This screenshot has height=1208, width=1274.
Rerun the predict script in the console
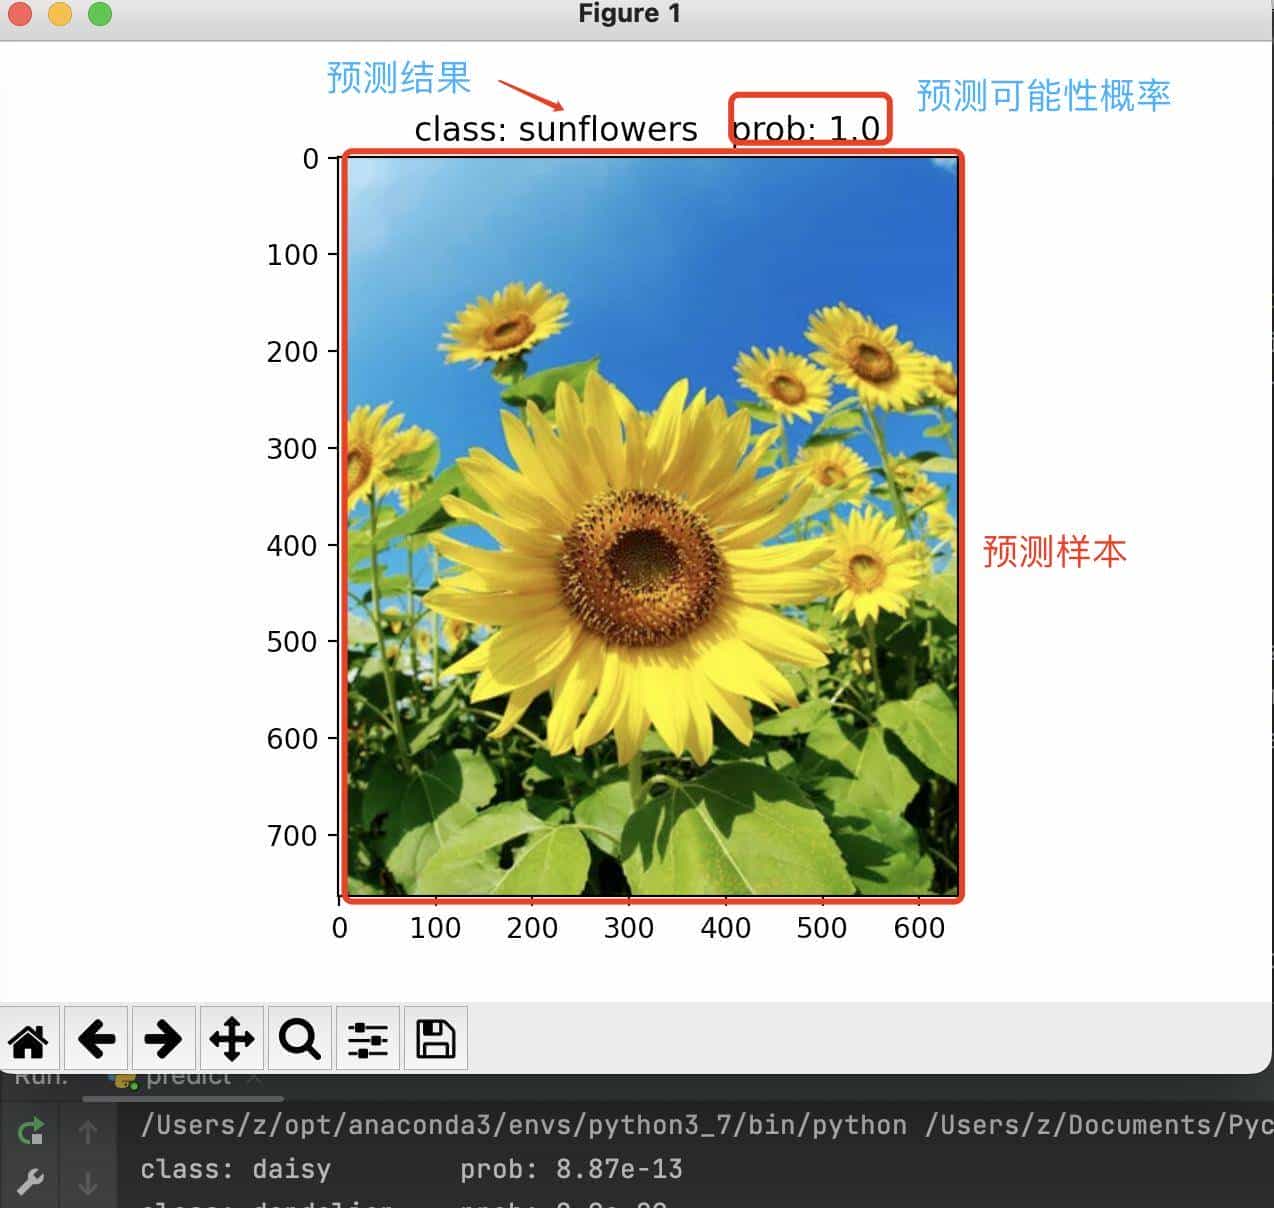pyautogui.click(x=30, y=1130)
